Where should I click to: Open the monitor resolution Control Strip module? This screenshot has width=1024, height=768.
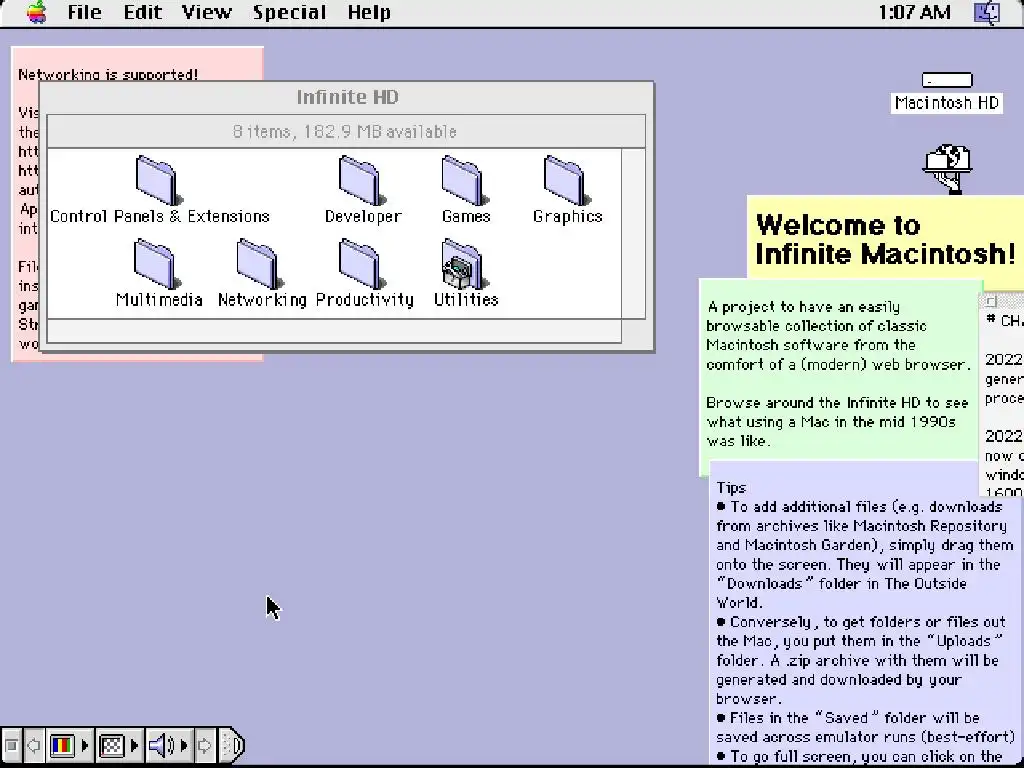(118, 745)
